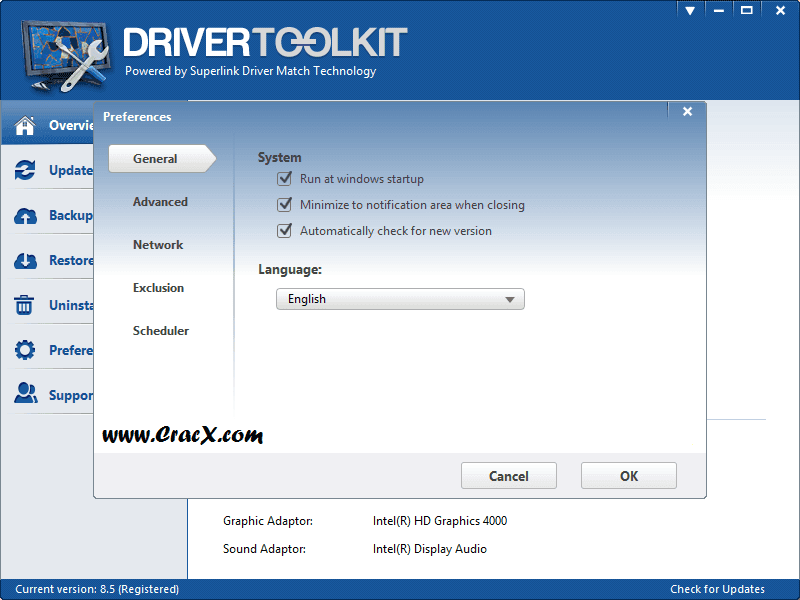Open the Overview section label in the sidebar

click(x=71, y=126)
